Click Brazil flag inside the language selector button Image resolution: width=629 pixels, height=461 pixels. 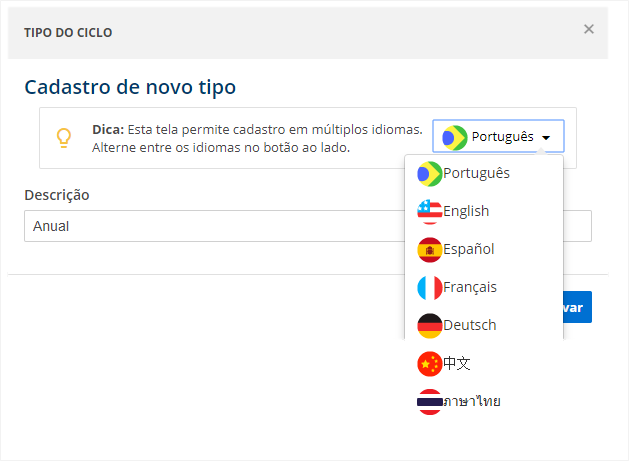pyautogui.click(x=455, y=137)
